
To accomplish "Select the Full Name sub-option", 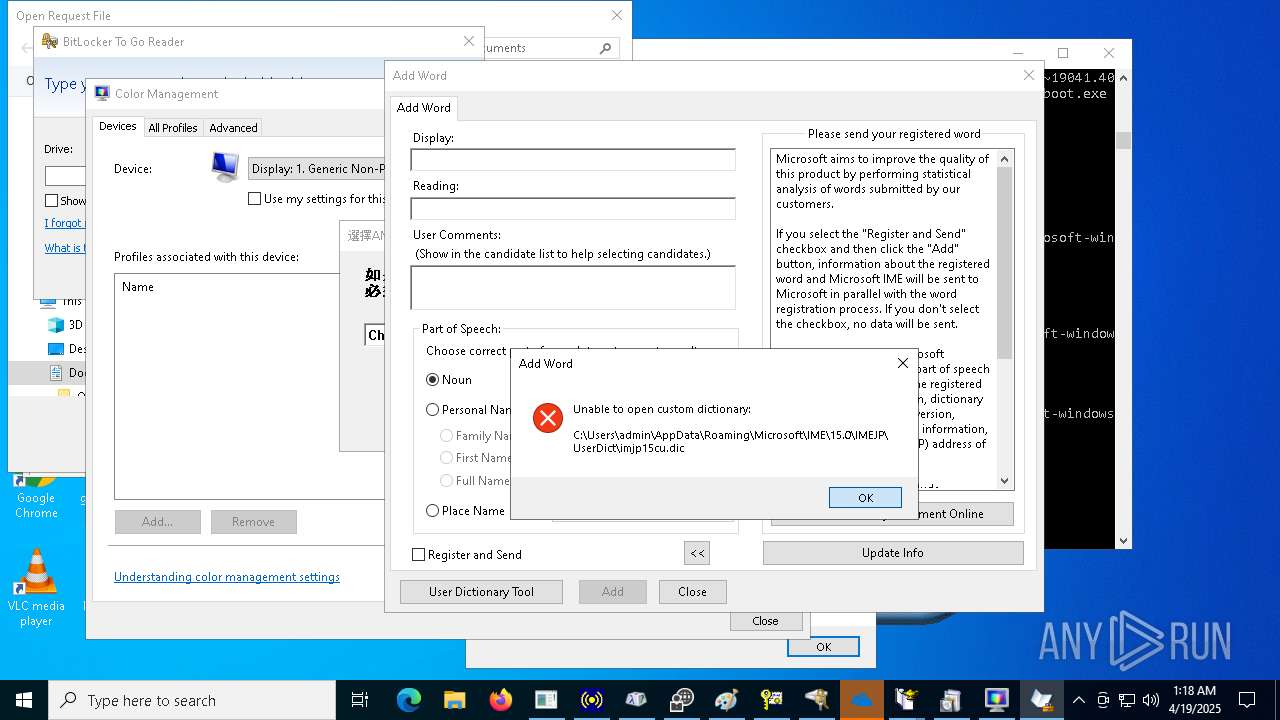I will (x=446, y=481).
